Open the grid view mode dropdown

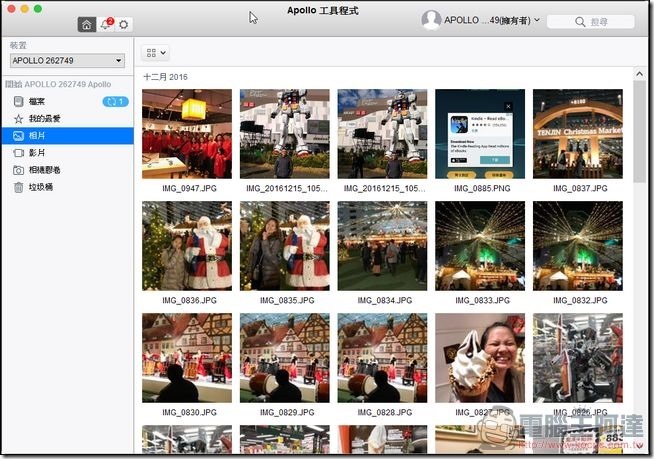(x=156, y=53)
